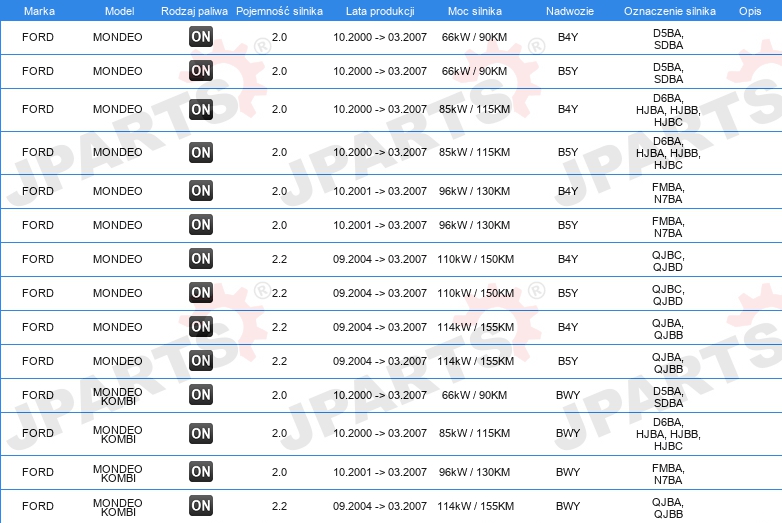The image size is (782, 523).
Task: Select BWY body code in the Kombi 85kW row
Action: pos(568,433)
